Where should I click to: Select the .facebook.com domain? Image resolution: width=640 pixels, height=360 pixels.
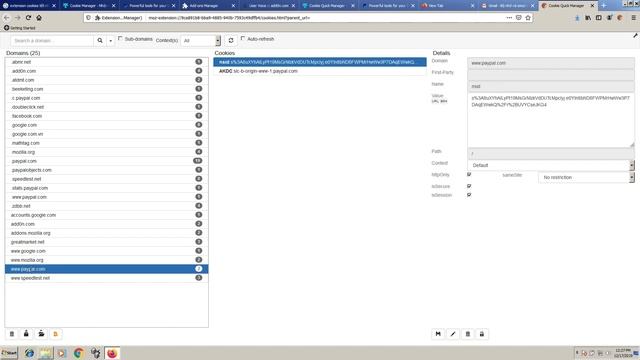click(107, 116)
